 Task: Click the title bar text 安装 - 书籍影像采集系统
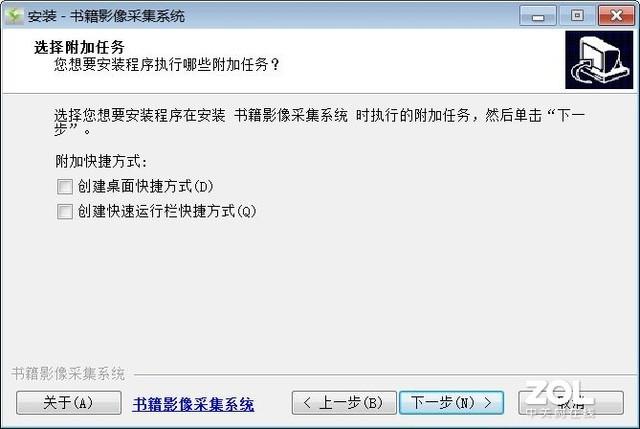coord(106,16)
